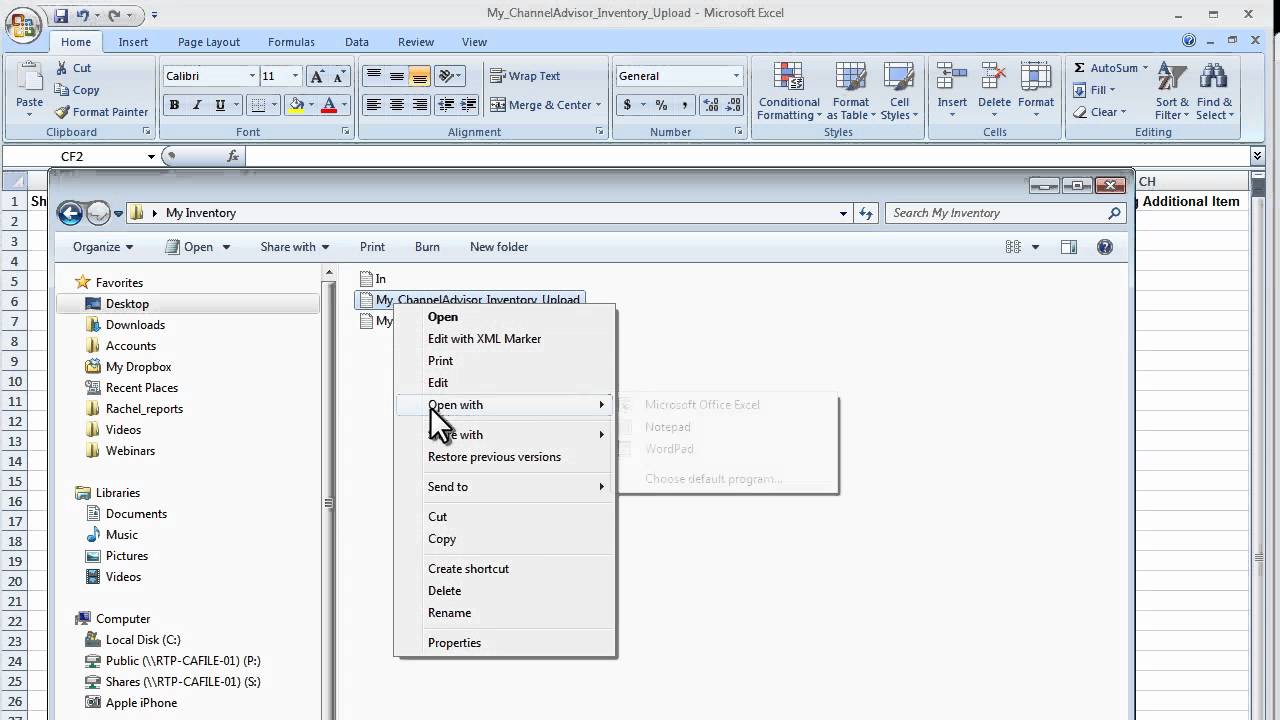The image size is (1280, 720).
Task: Apply Accounting dollar number format
Action: [x=627, y=105]
